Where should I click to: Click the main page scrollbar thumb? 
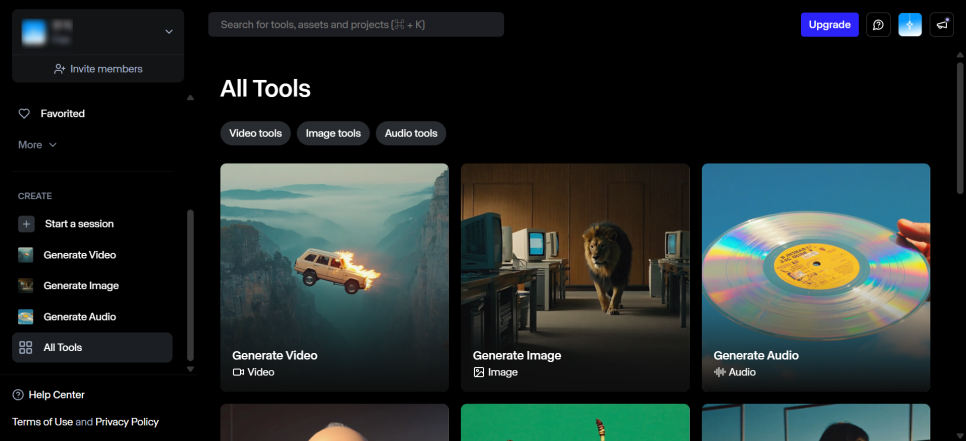(960, 127)
